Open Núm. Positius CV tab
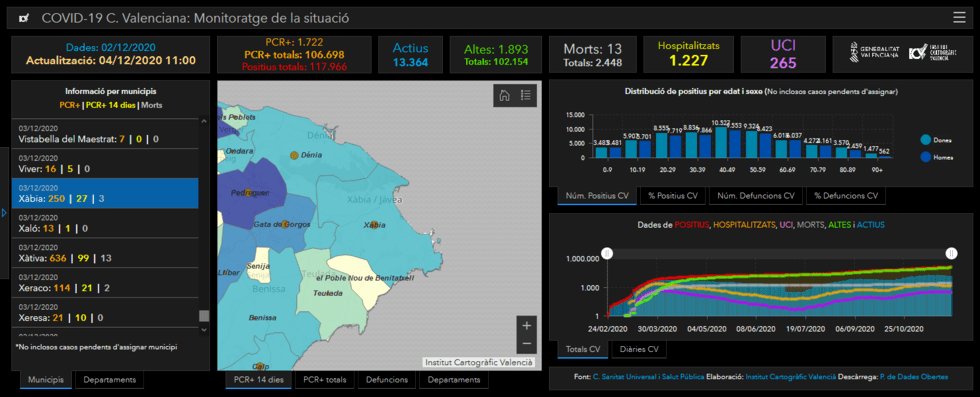Screen dimensions: 980x397 pos(597,196)
